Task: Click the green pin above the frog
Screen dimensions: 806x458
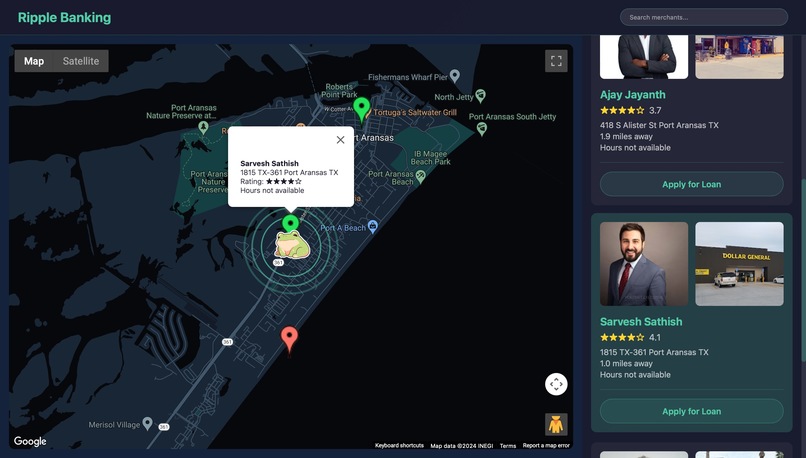Action: [290, 223]
